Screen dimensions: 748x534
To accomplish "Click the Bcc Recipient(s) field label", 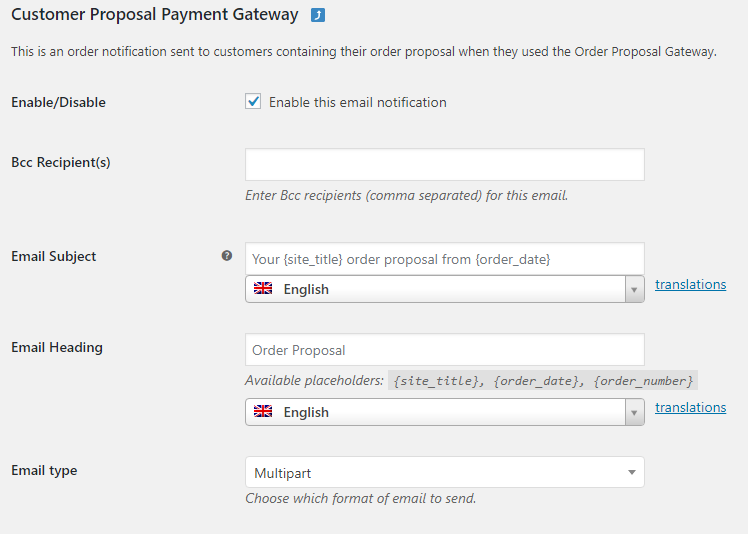I will (61, 162).
